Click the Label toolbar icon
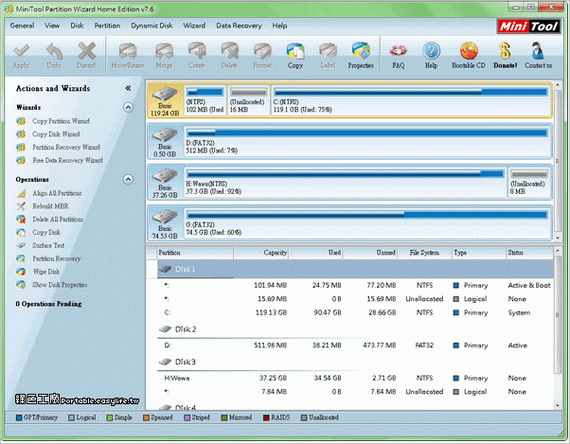Screen dimensions: 570x444 click(328, 51)
